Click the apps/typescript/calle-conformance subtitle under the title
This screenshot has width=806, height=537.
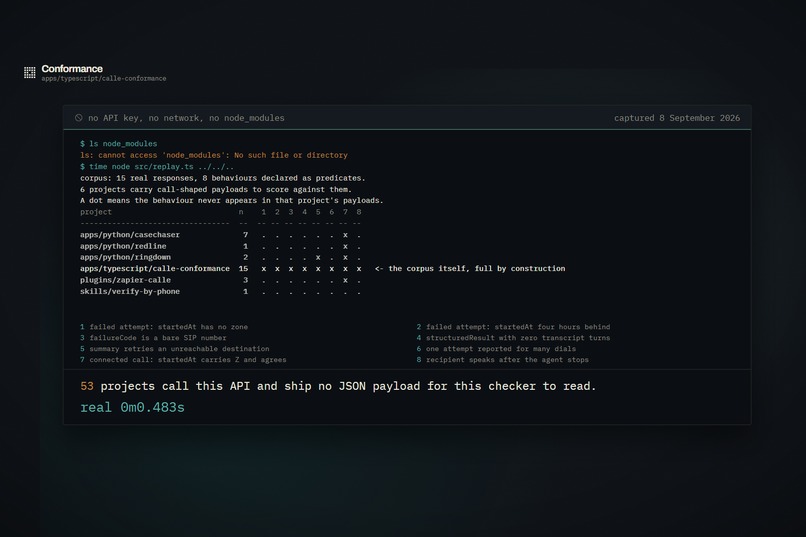(104, 79)
